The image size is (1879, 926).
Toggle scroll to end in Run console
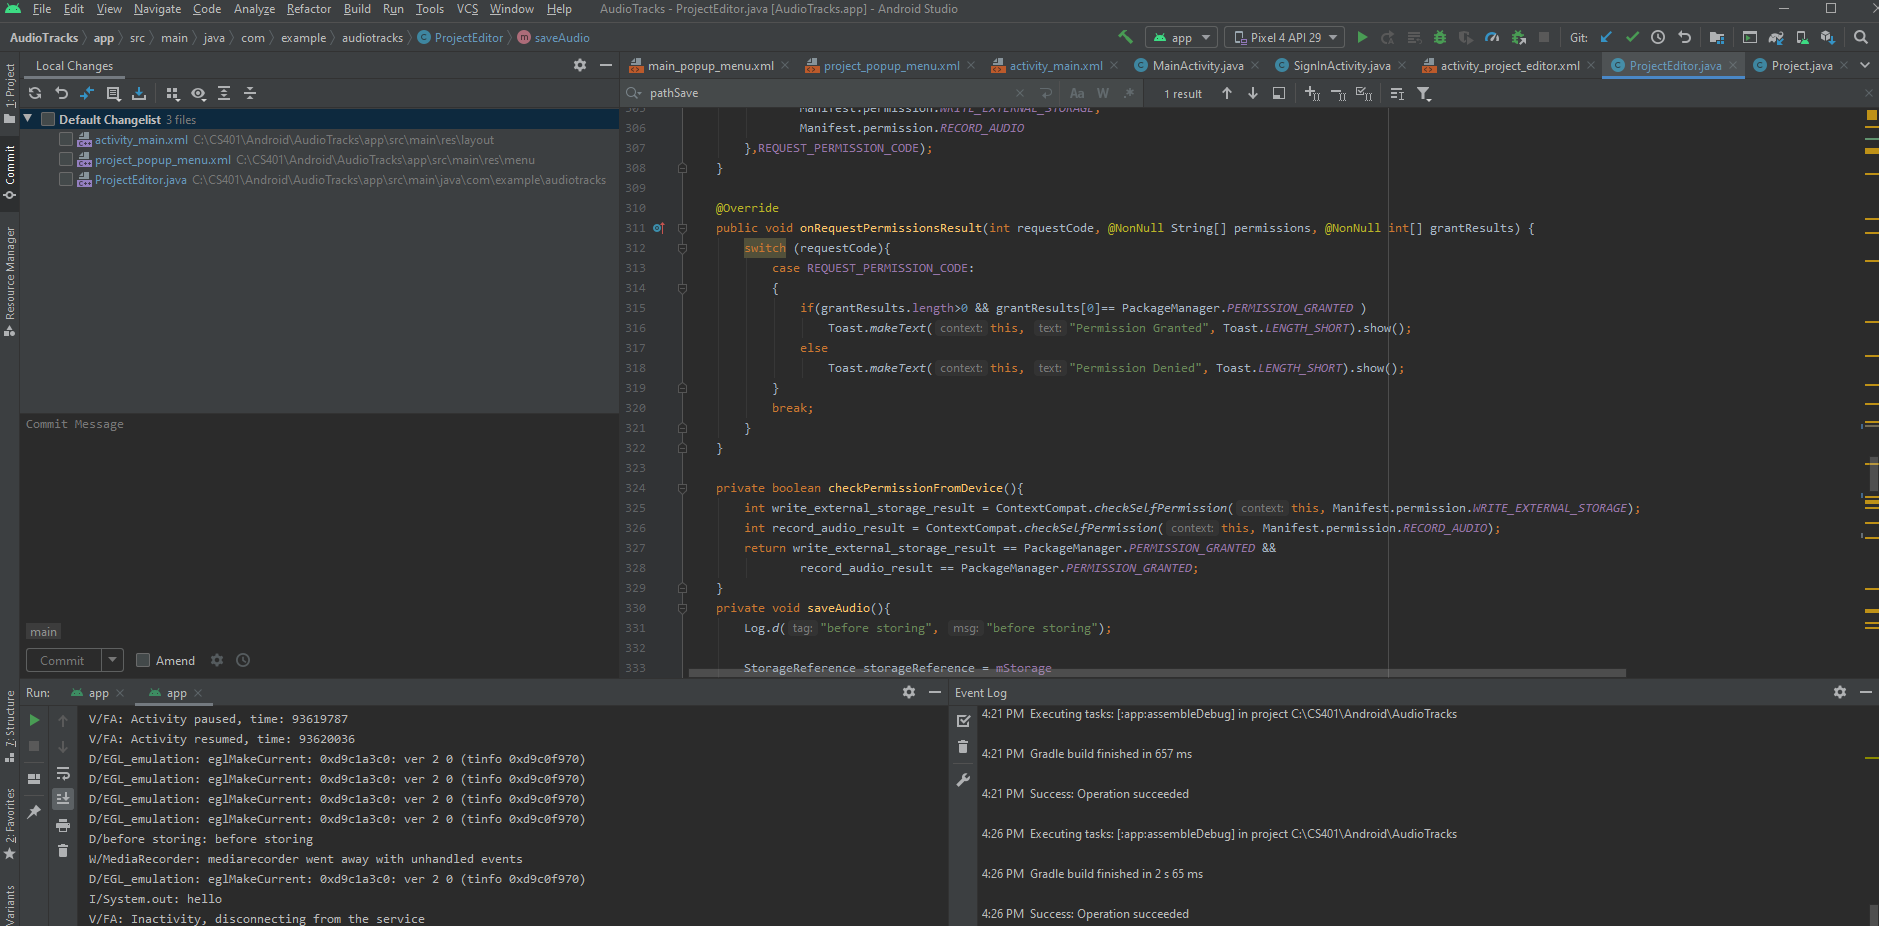63,799
